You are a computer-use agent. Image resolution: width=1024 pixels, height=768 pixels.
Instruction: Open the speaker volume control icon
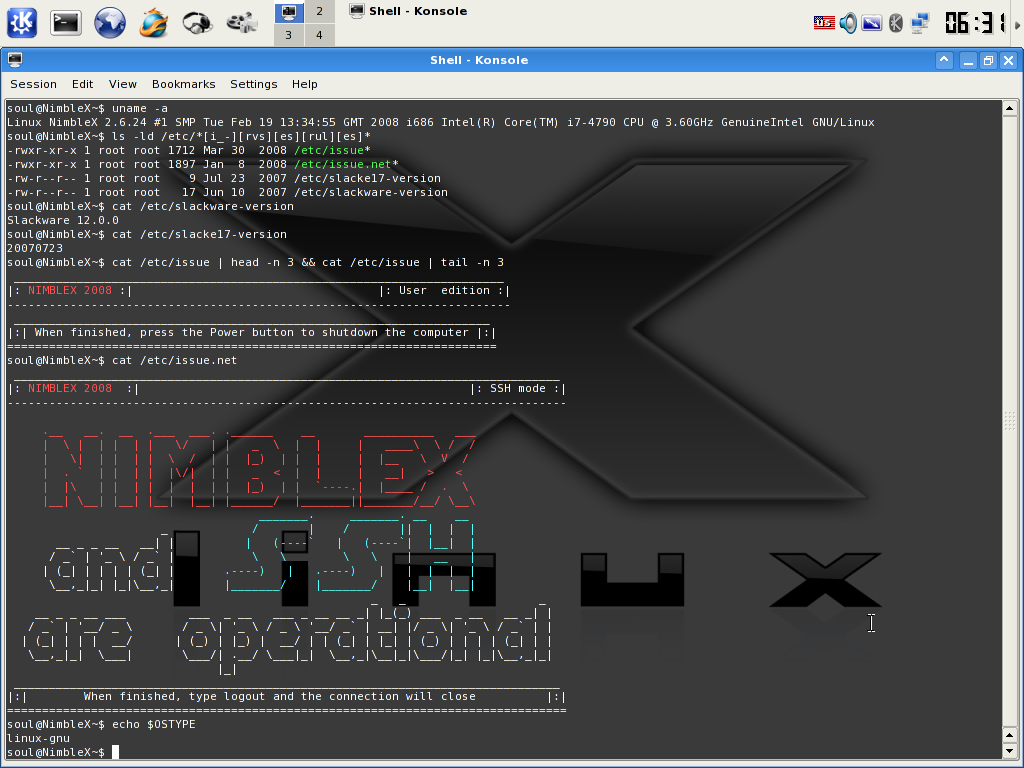point(848,23)
